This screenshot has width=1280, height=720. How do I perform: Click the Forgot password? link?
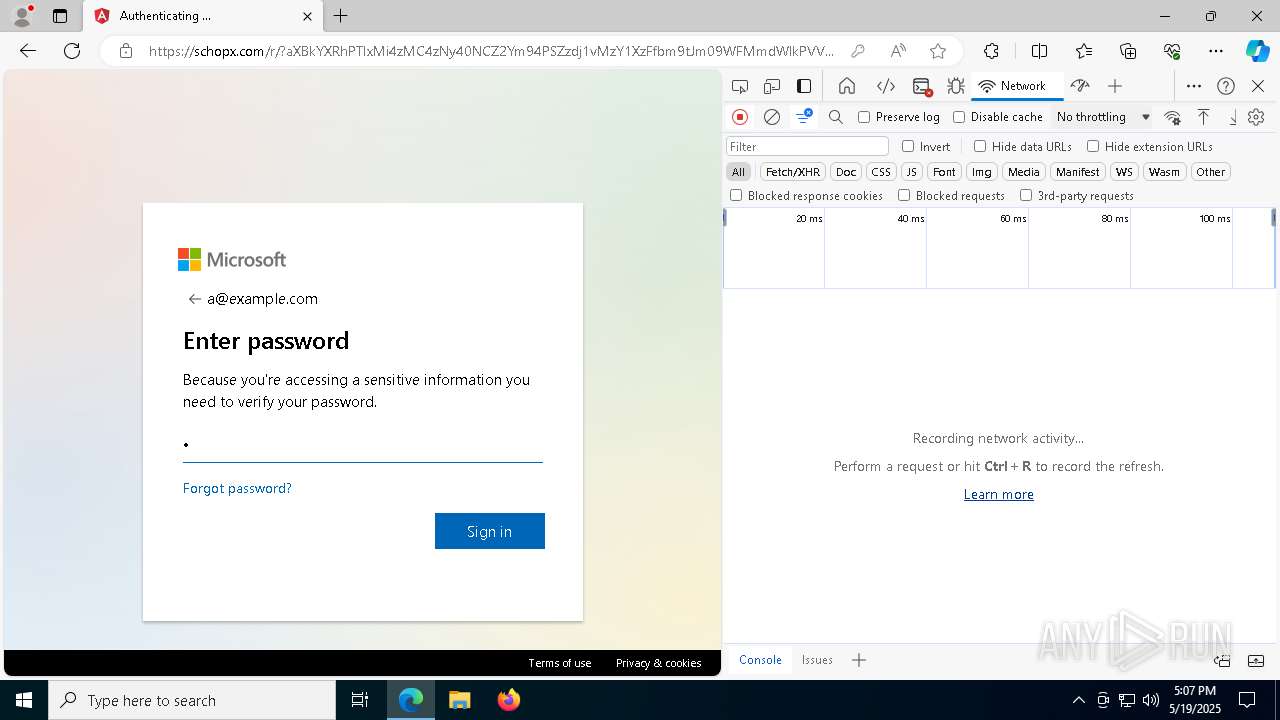pyautogui.click(x=237, y=488)
